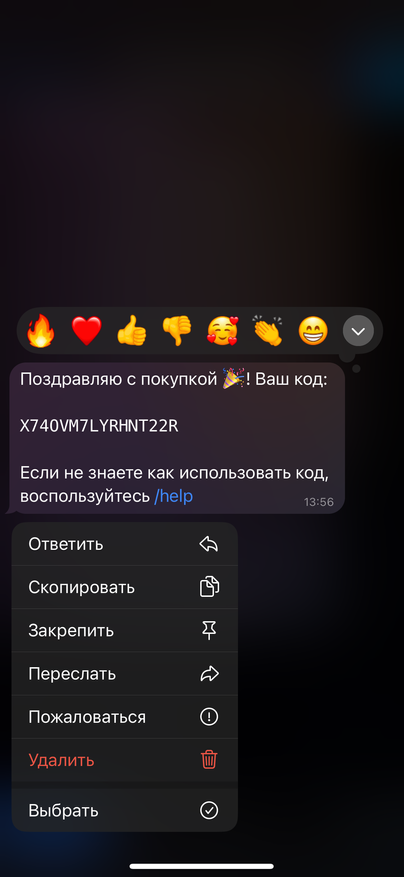Viewport: 404px width, 877px height.
Task: Click the red trash can icon
Action: 209,760
